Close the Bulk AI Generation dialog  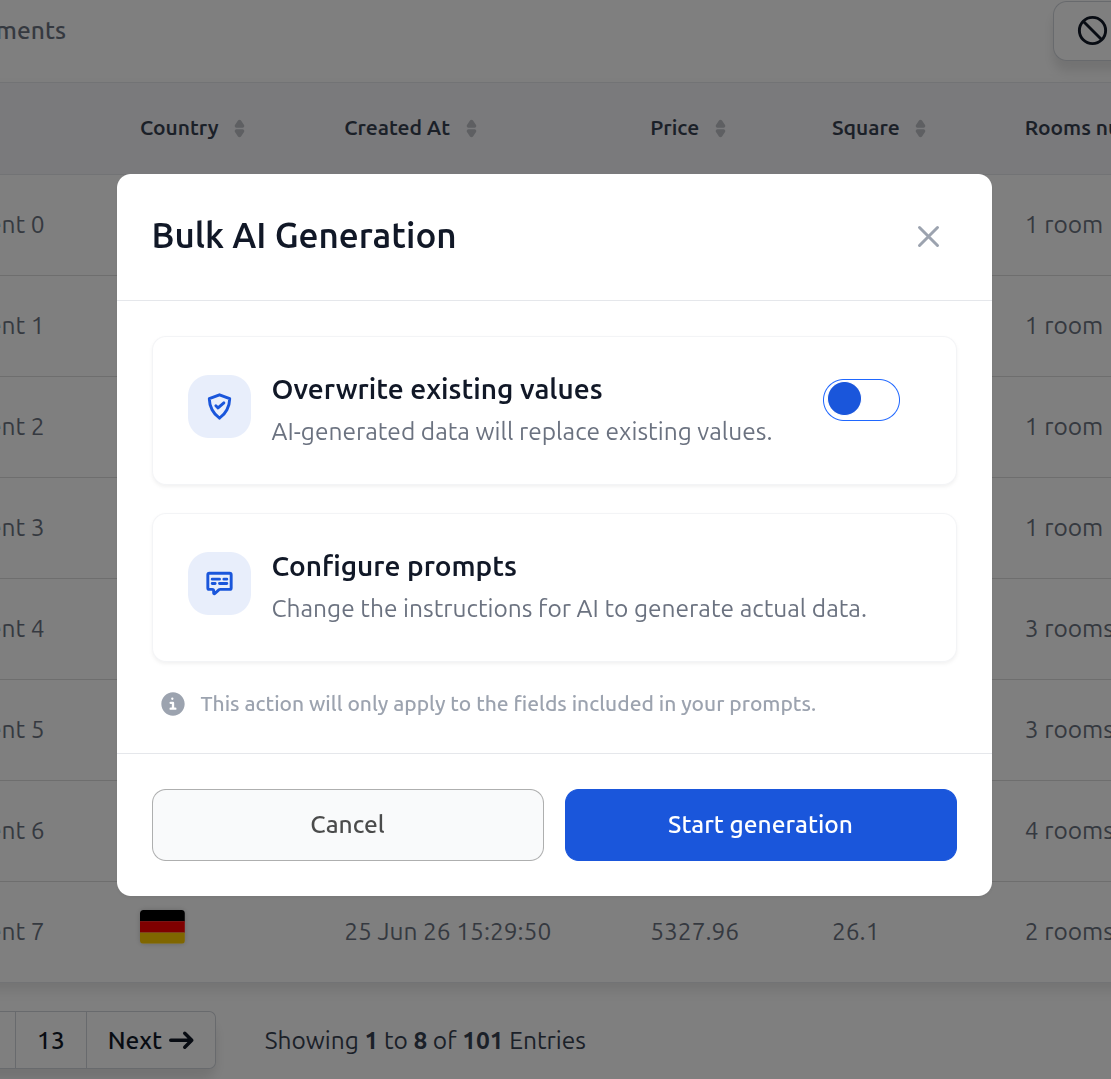[x=927, y=237]
